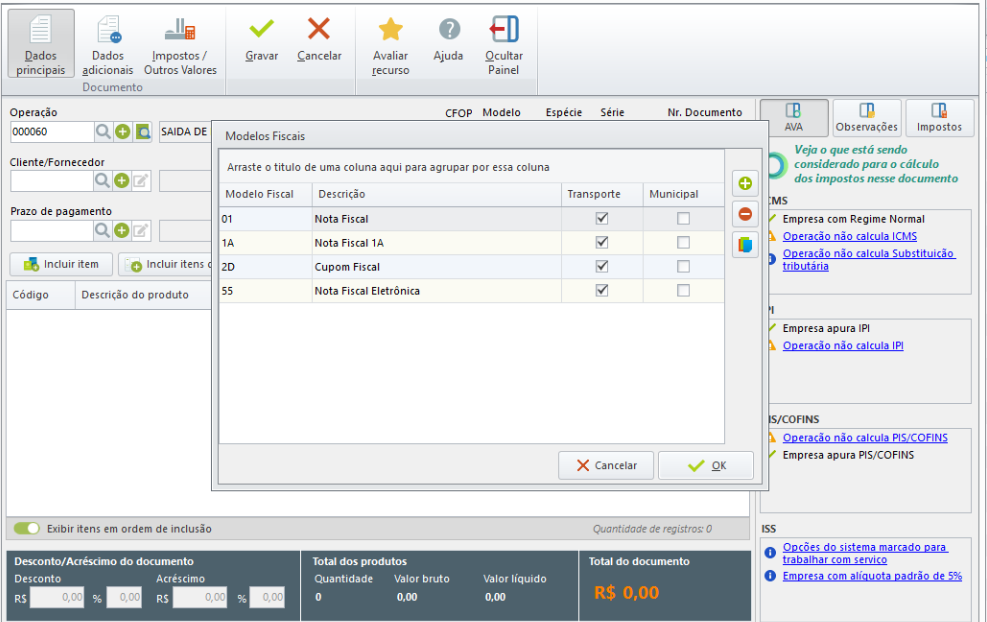Click the Descrição column header
The width and height of the screenshot is (987, 622).
[341, 194]
